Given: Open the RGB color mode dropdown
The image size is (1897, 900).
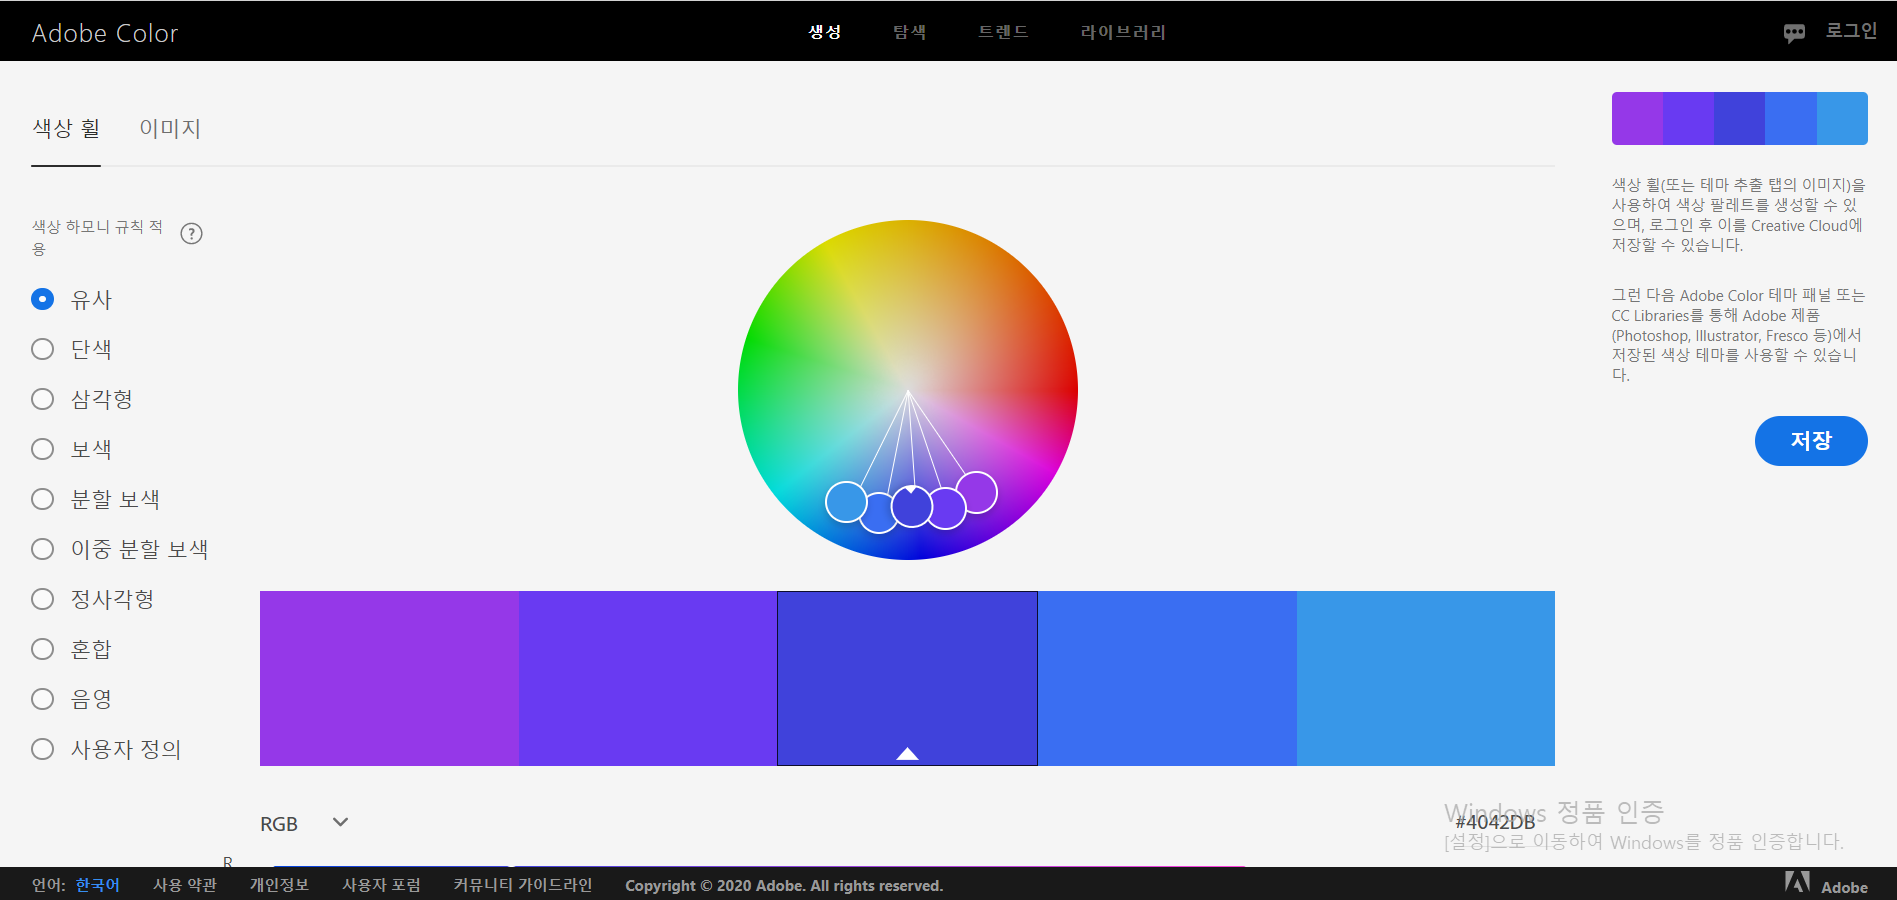Looking at the screenshot, I should [304, 823].
